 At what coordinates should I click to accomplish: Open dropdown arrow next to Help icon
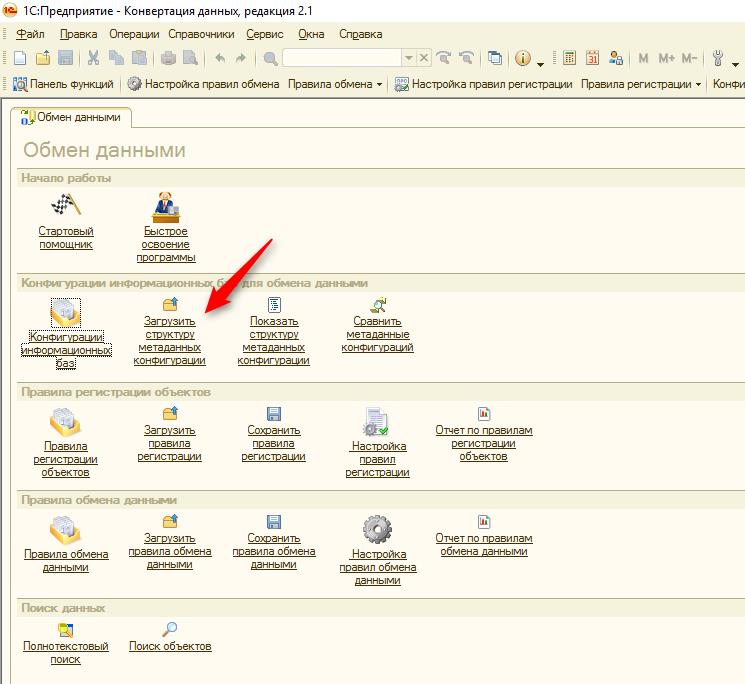(x=540, y=63)
